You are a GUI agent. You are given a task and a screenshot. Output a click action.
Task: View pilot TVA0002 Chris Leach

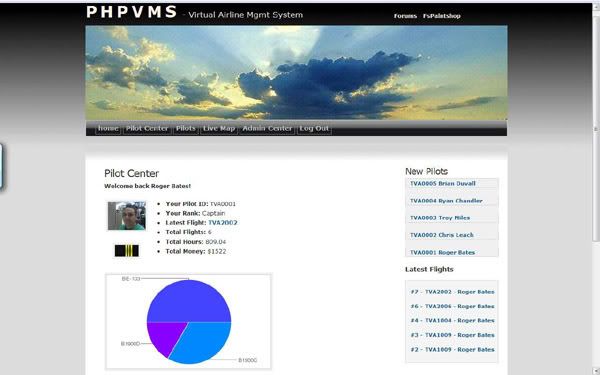tap(442, 235)
